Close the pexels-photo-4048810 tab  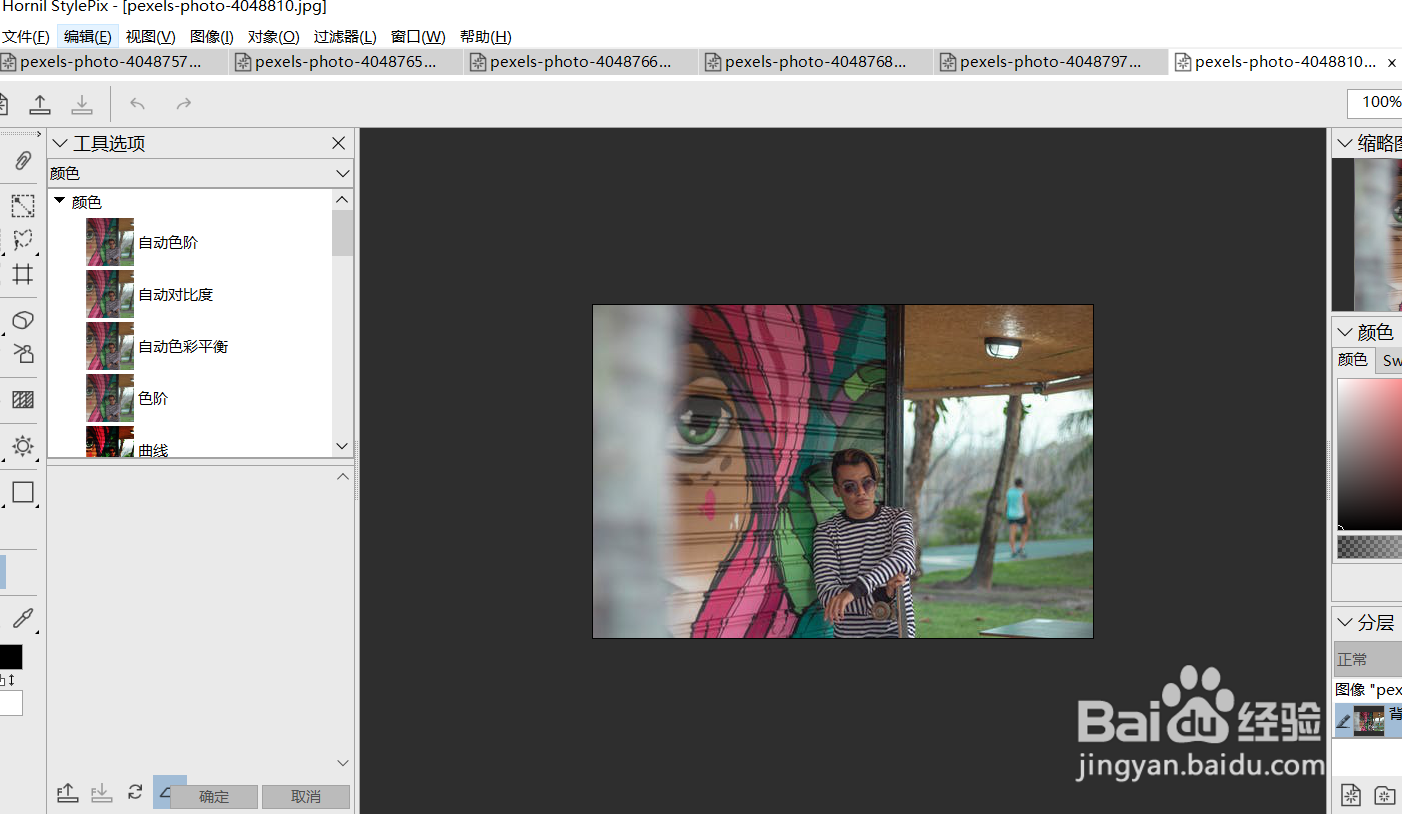tap(1392, 62)
